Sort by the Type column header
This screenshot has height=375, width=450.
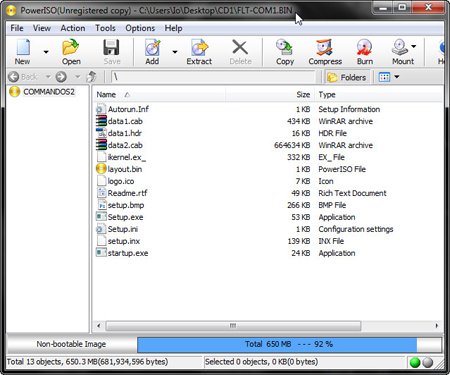click(378, 95)
